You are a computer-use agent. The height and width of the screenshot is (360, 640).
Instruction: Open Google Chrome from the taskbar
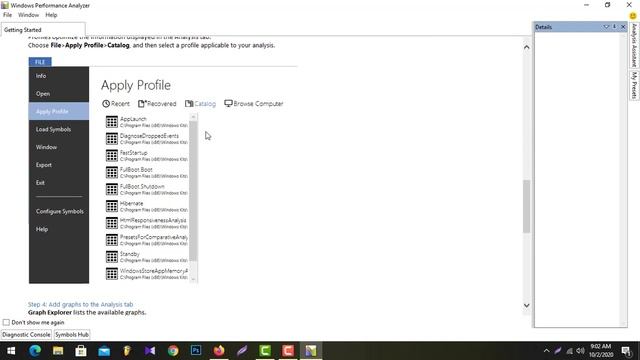(x=173, y=351)
